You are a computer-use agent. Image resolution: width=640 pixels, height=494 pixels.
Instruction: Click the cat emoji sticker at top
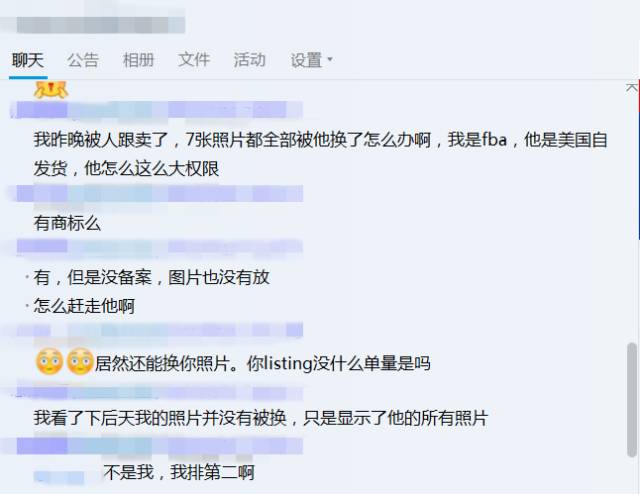tap(51, 89)
